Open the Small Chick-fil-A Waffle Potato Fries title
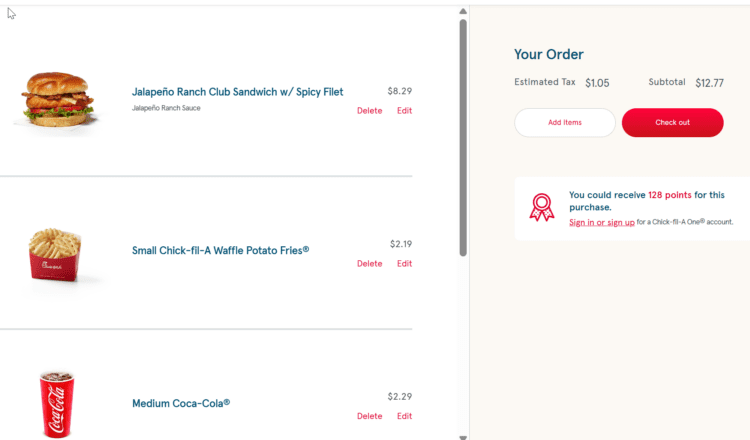Image resolution: width=750 pixels, height=440 pixels. 220,250
